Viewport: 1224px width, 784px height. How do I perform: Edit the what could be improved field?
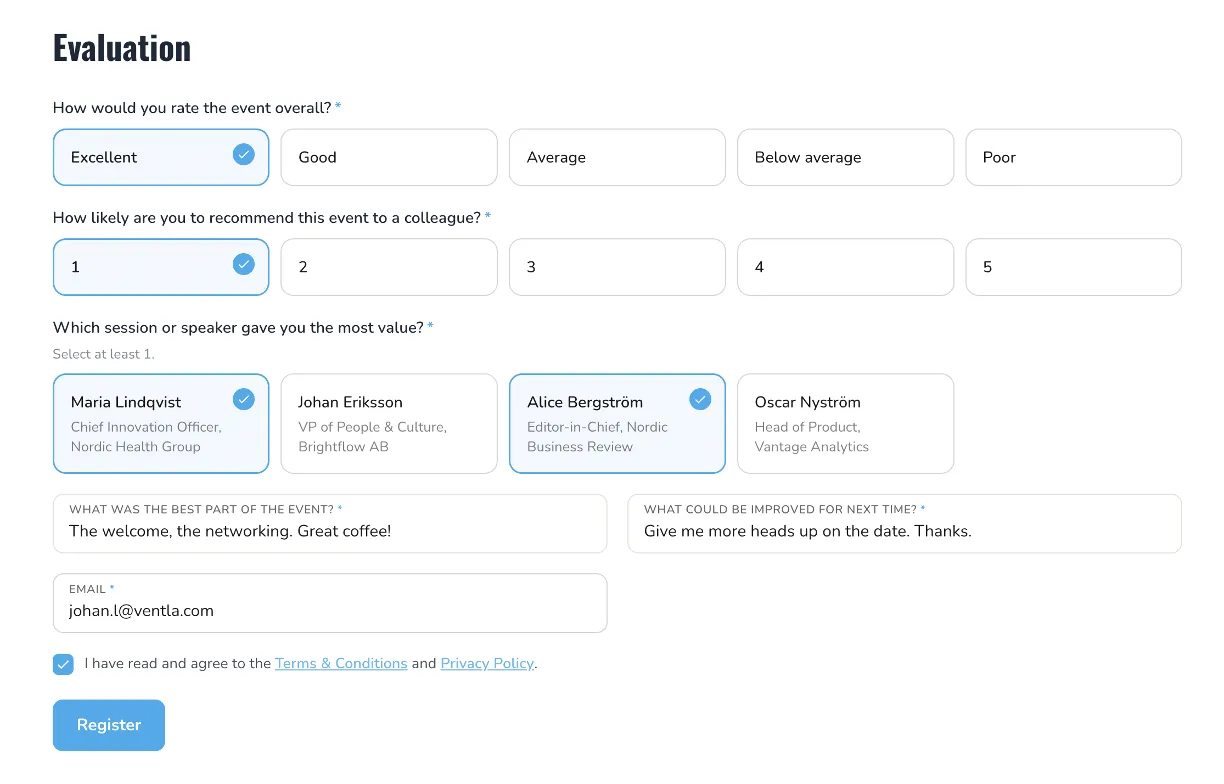(904, 523)
